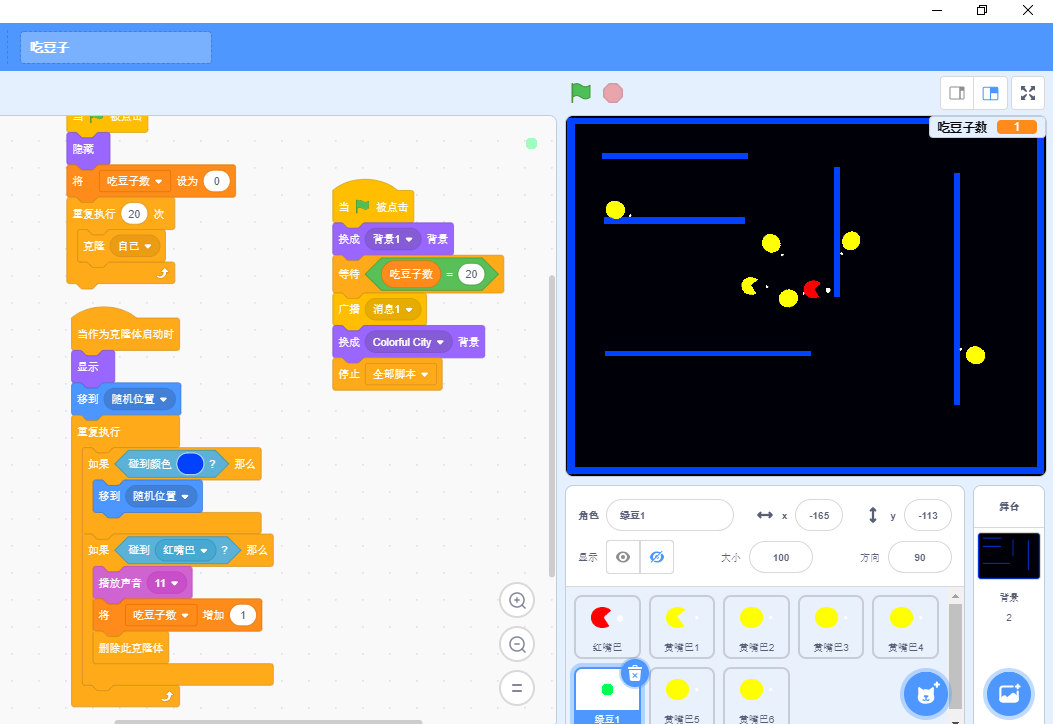Open the choose a backdrop button

(x=1009, y=693)
